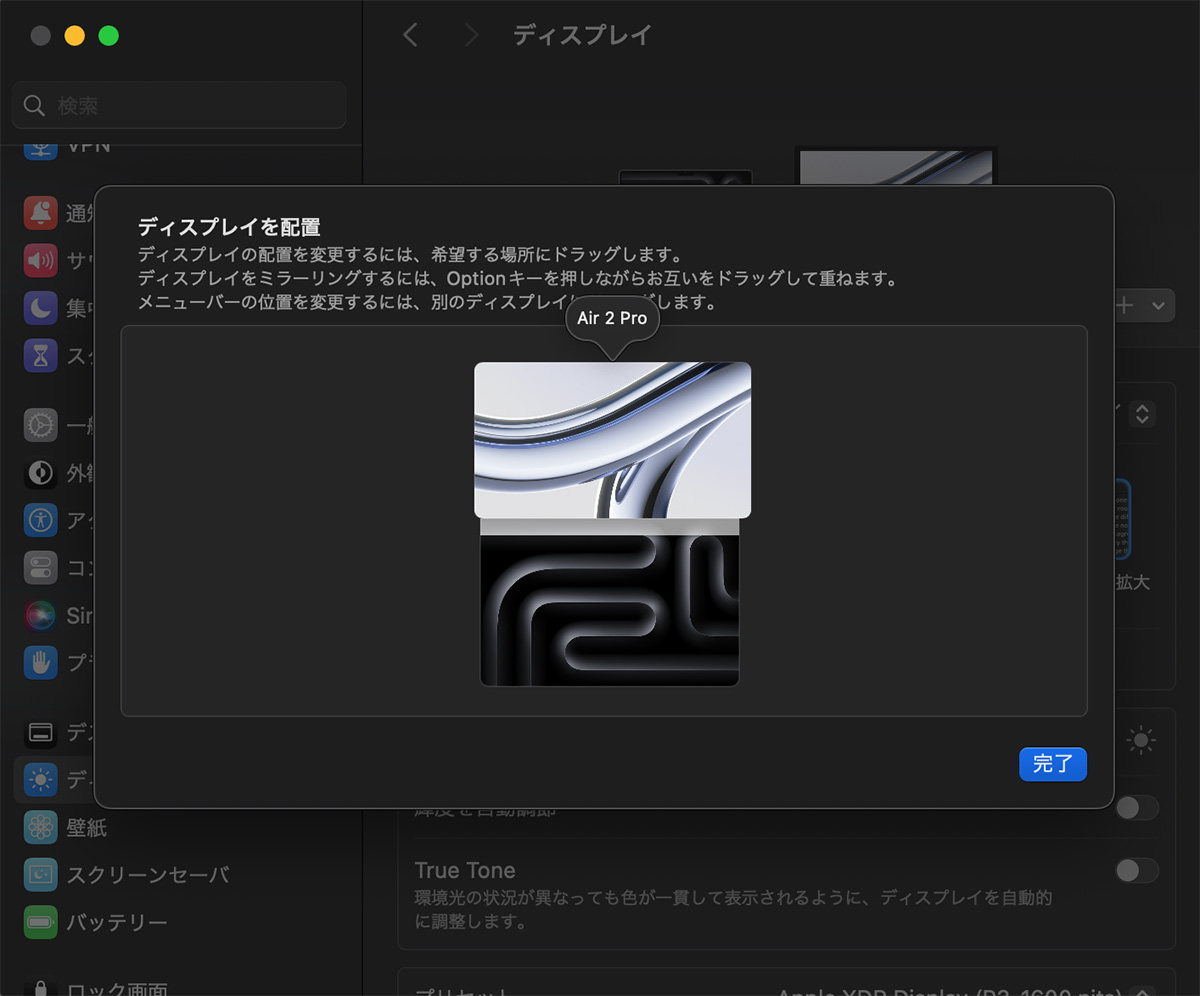Go forward with the right chevron
The width and height of the screenshot is (1200, 996).
coord(472,35)
